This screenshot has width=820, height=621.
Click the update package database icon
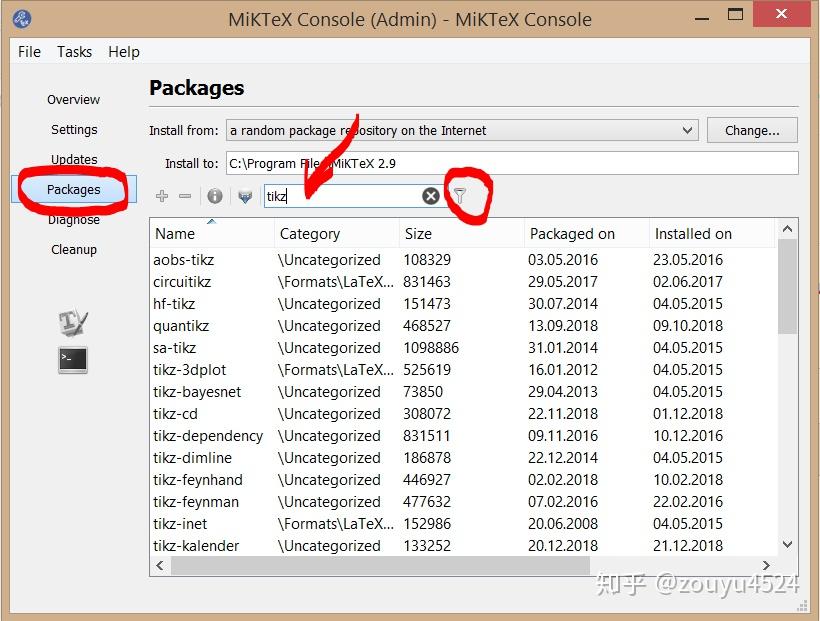(245, 196)
